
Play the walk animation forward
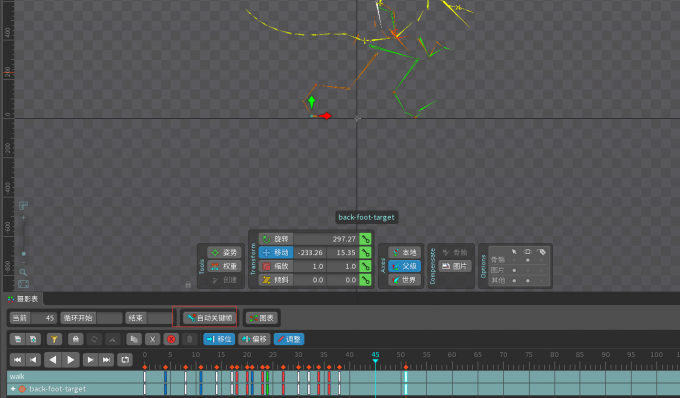[x=70, y=359]
